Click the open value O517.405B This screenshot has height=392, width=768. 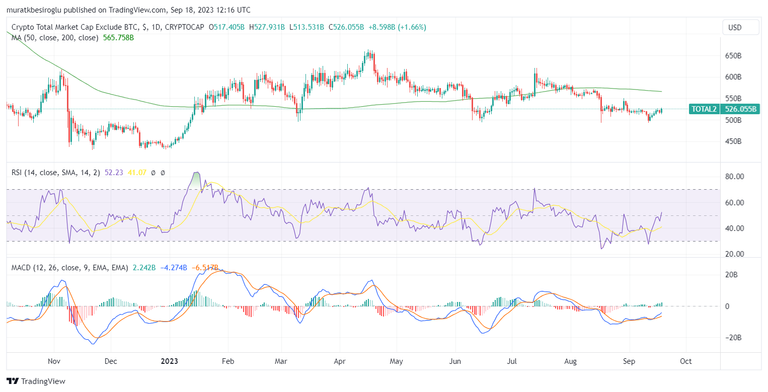click(x=228, y=28)
